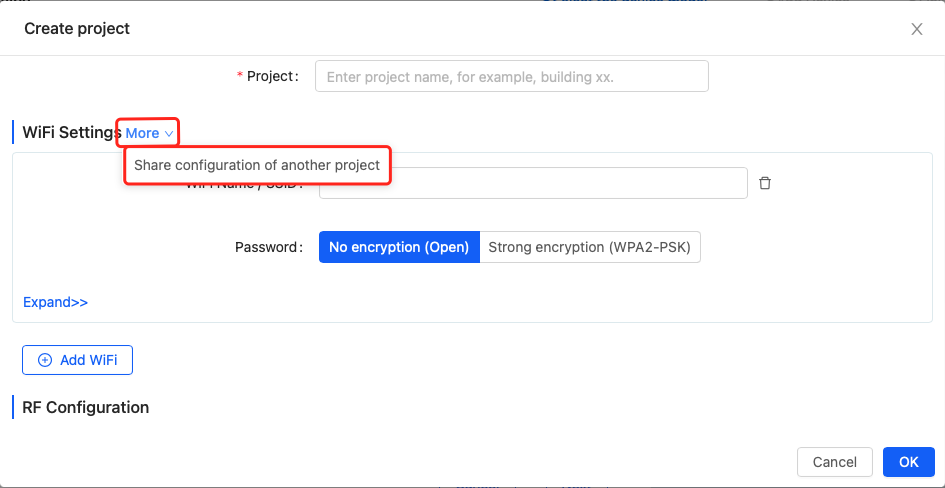The height and width of the screenshot is (488, 945).
Task: Close the Create project dialog
Action: (x=917, y=29)
